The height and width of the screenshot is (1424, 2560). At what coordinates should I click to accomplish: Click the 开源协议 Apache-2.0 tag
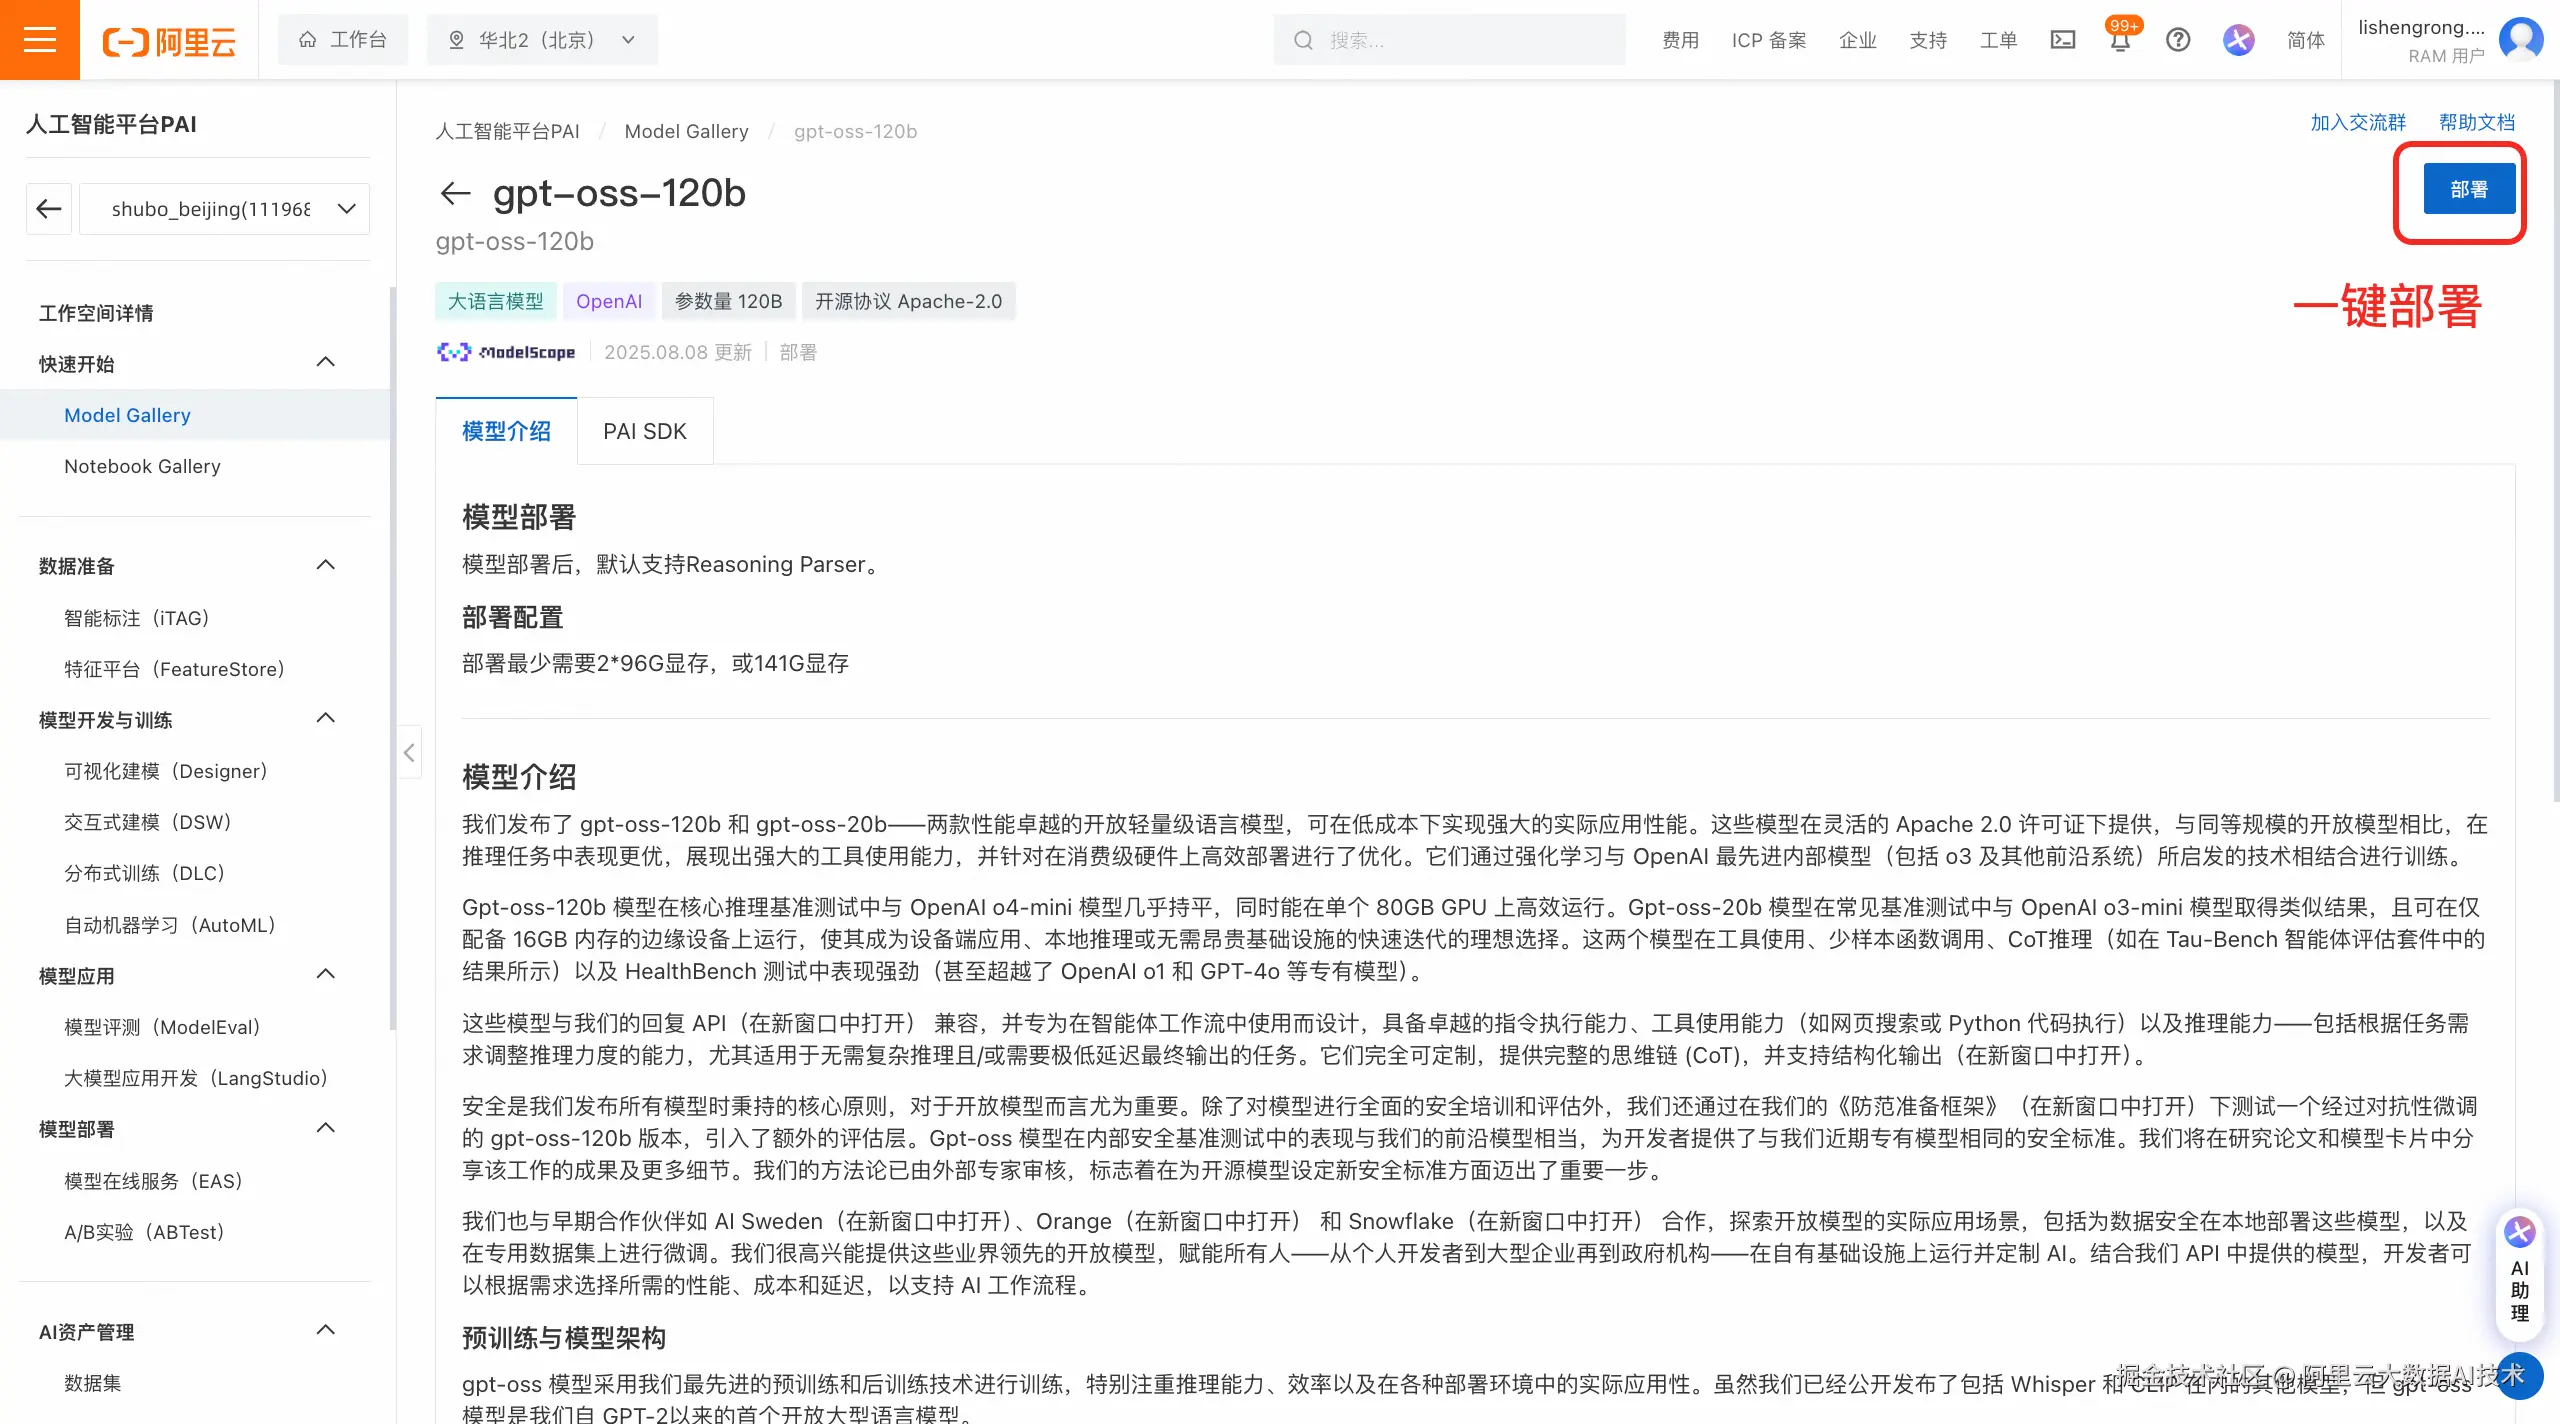pyautogui.click(x=908, y=301)
